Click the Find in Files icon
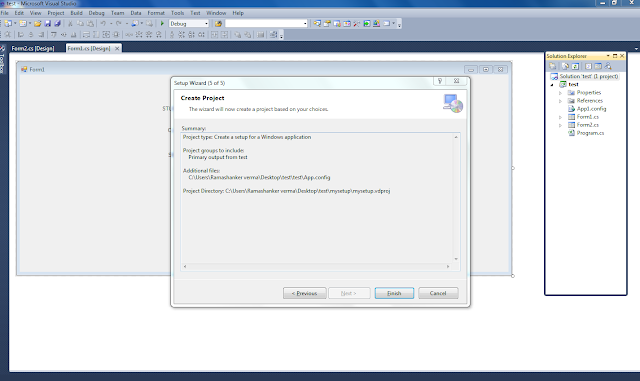Screen dimensions: 640x381 218,24
